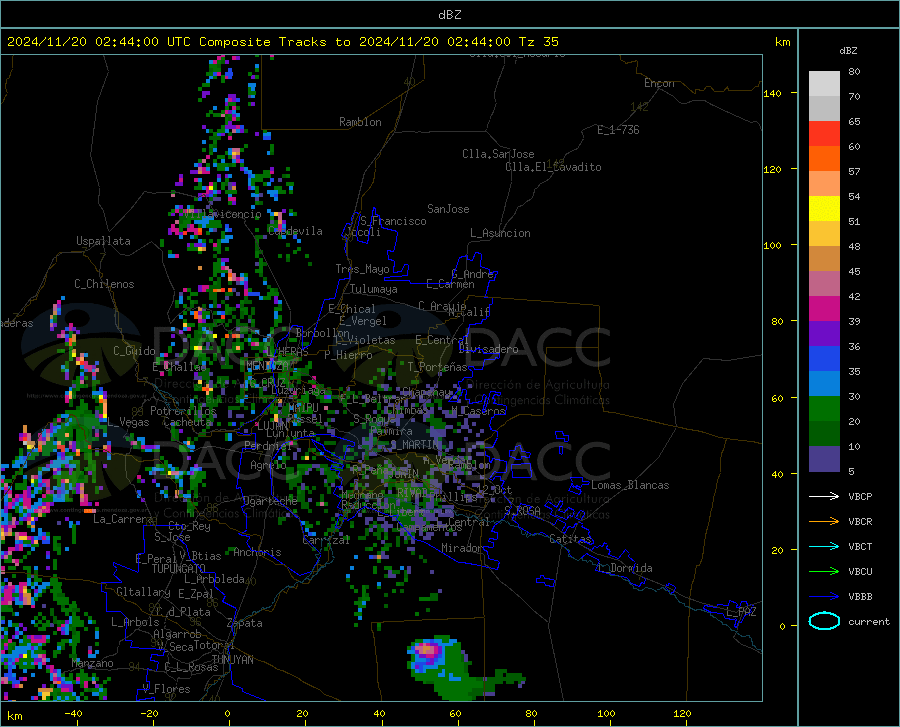Click the 'VBCT' legend label
Image resolution: width=900 pixels, height=727 pixels.
[860, 546]
